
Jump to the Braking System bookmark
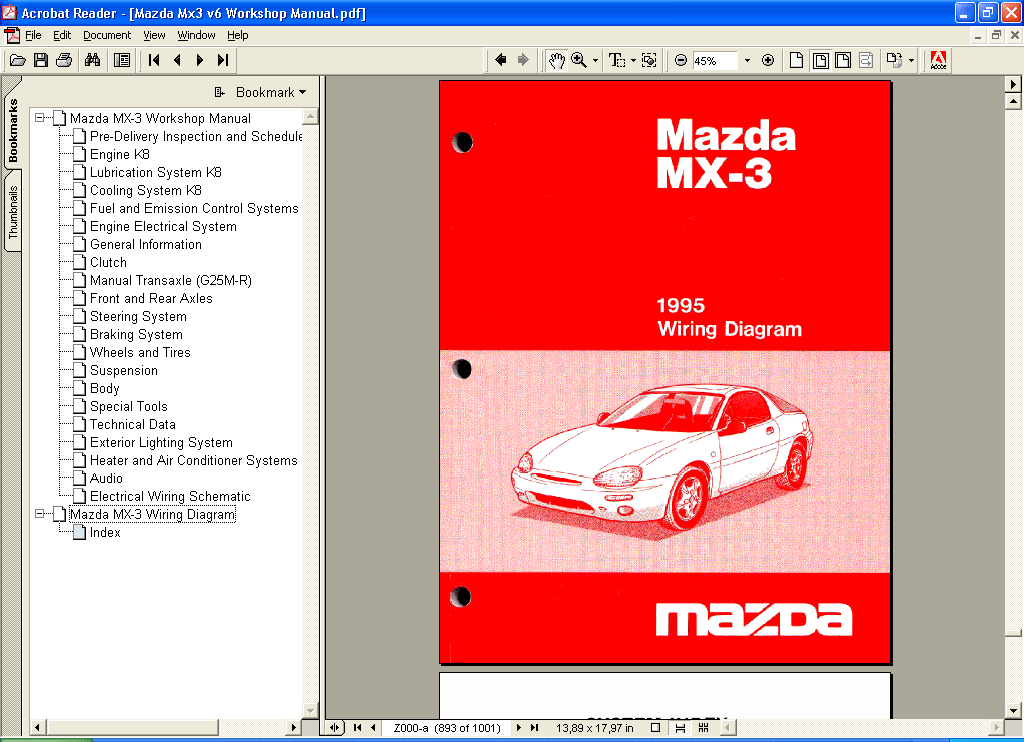click(136, 334)
